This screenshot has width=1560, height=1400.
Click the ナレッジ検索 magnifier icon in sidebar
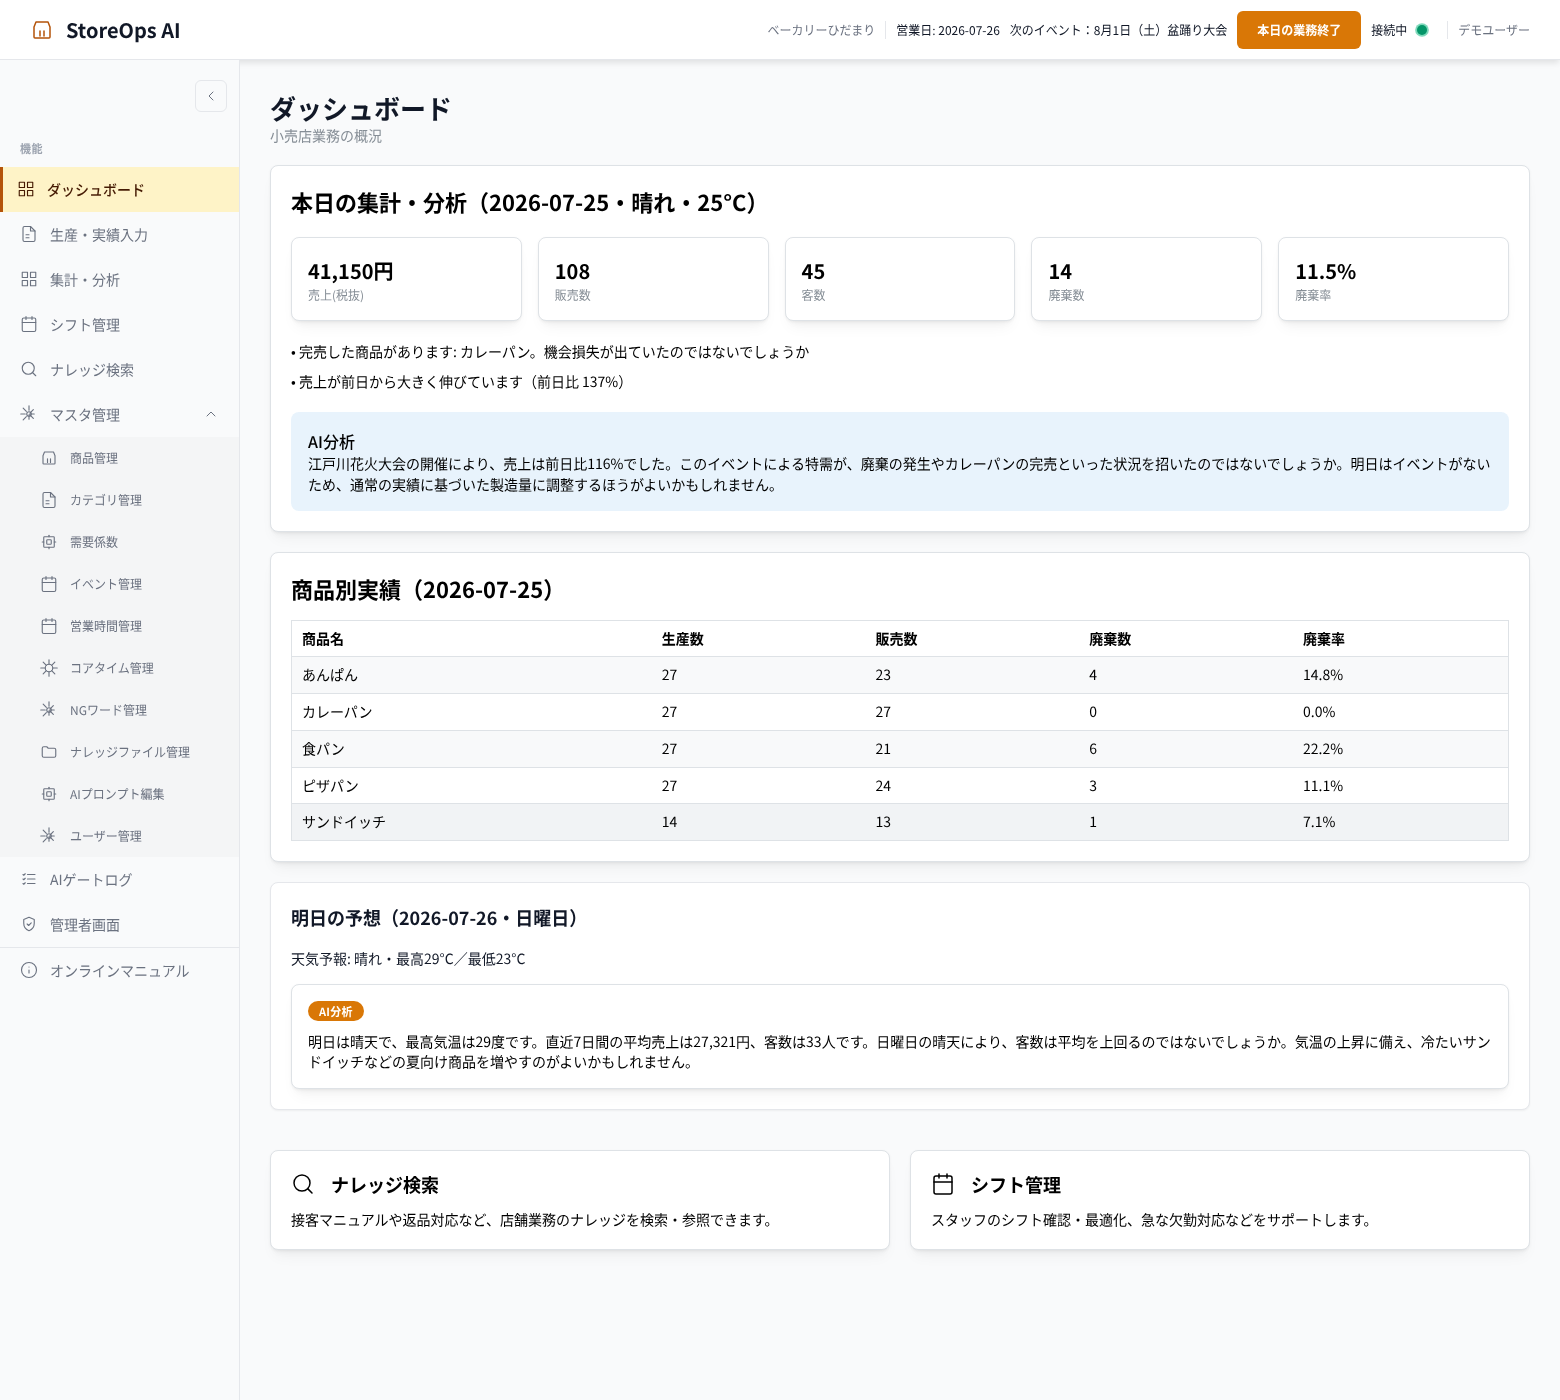[29, 370]
